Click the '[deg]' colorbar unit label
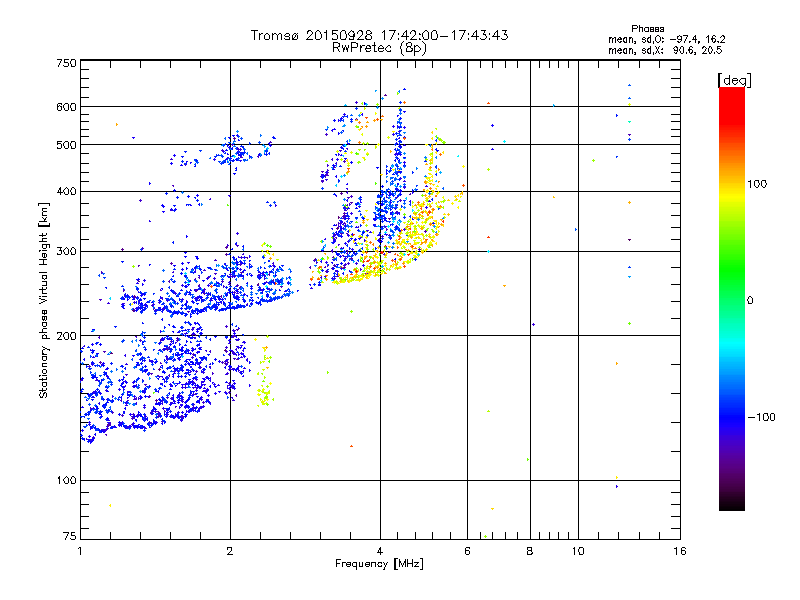This screenshot has height=600, width=800. [734, 80]
